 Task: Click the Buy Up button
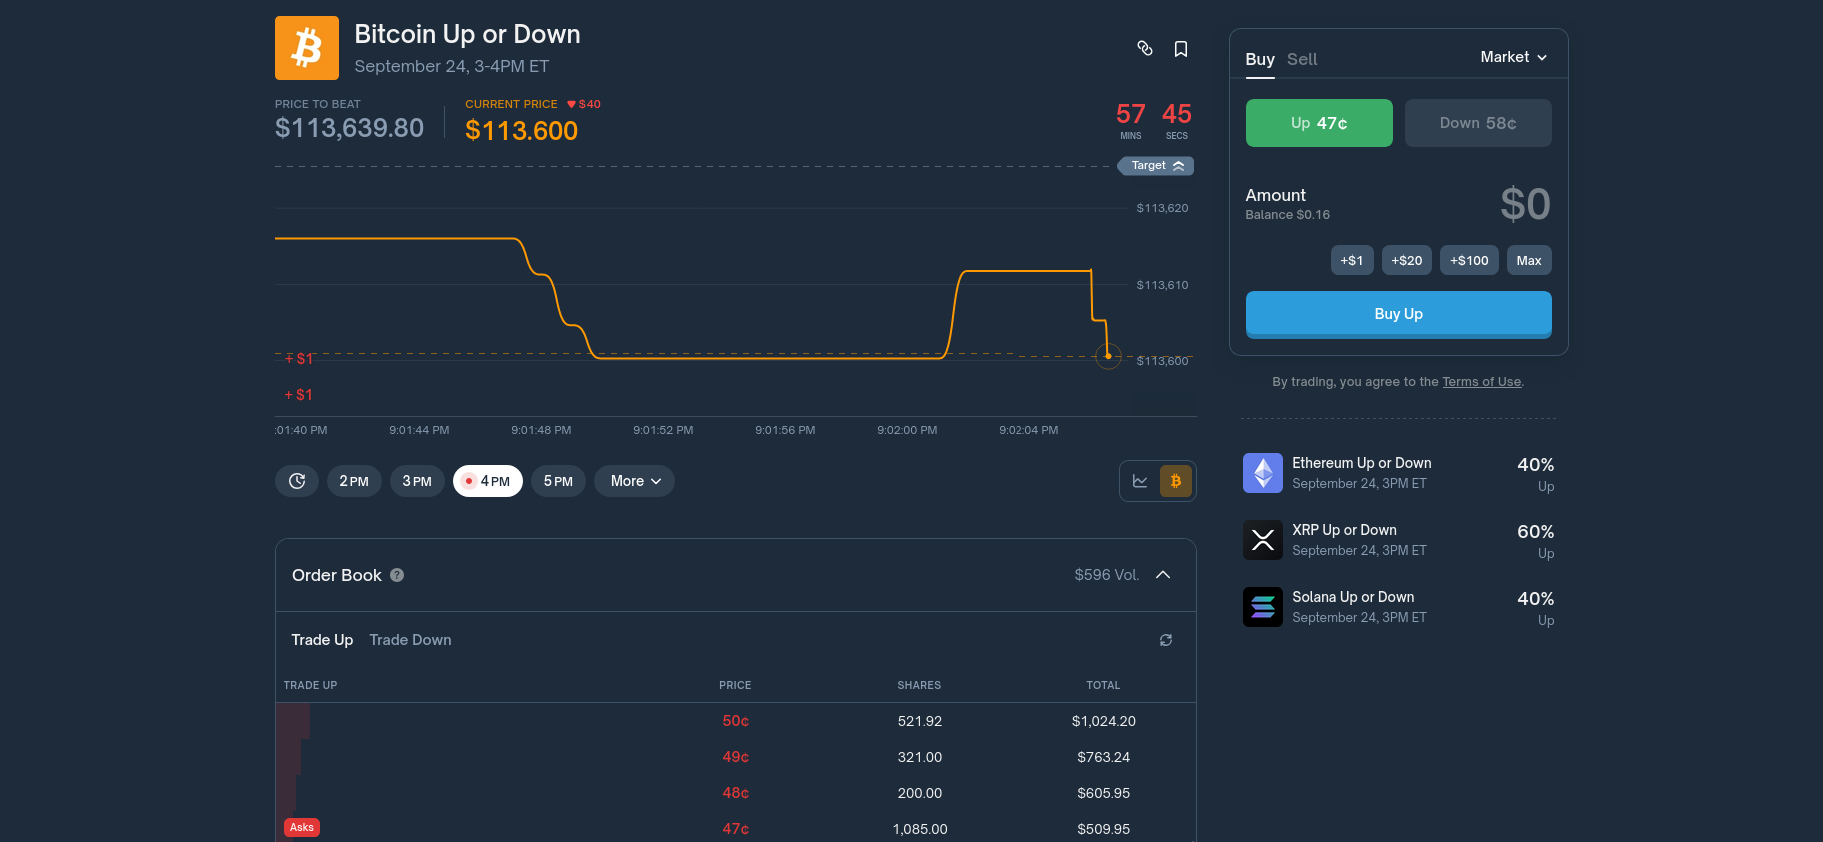[x=1399, y=314]
